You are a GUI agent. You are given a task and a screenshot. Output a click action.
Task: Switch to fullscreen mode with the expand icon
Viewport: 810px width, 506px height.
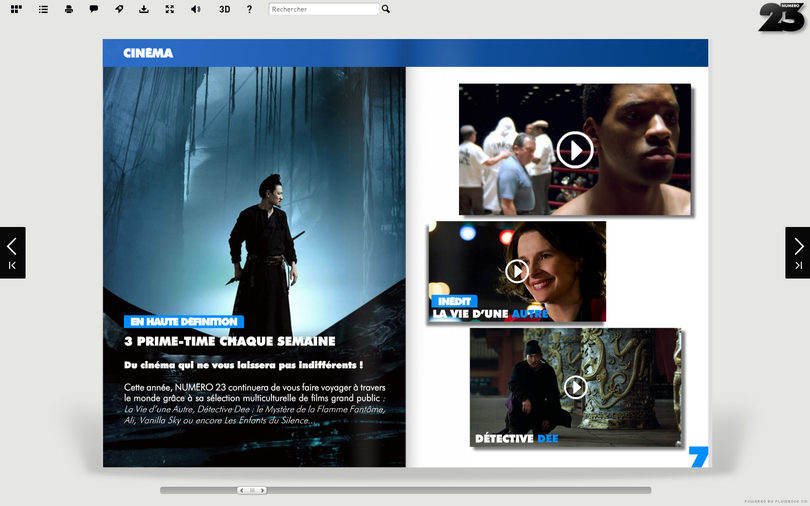[169, 9]
